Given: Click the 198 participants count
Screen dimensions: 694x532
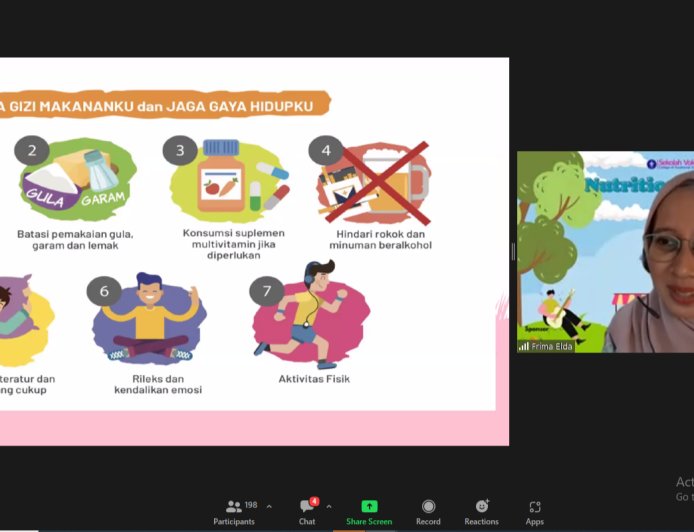Looking at the screenshot, I should [x=251, y=505].
